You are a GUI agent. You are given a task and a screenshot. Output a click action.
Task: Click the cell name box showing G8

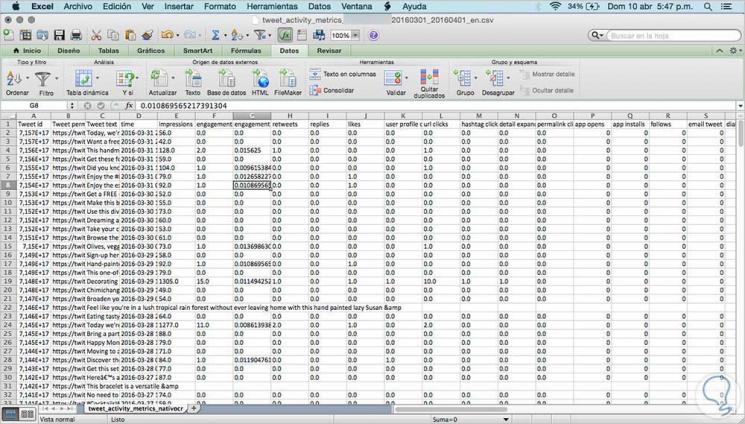coord(34,106)
